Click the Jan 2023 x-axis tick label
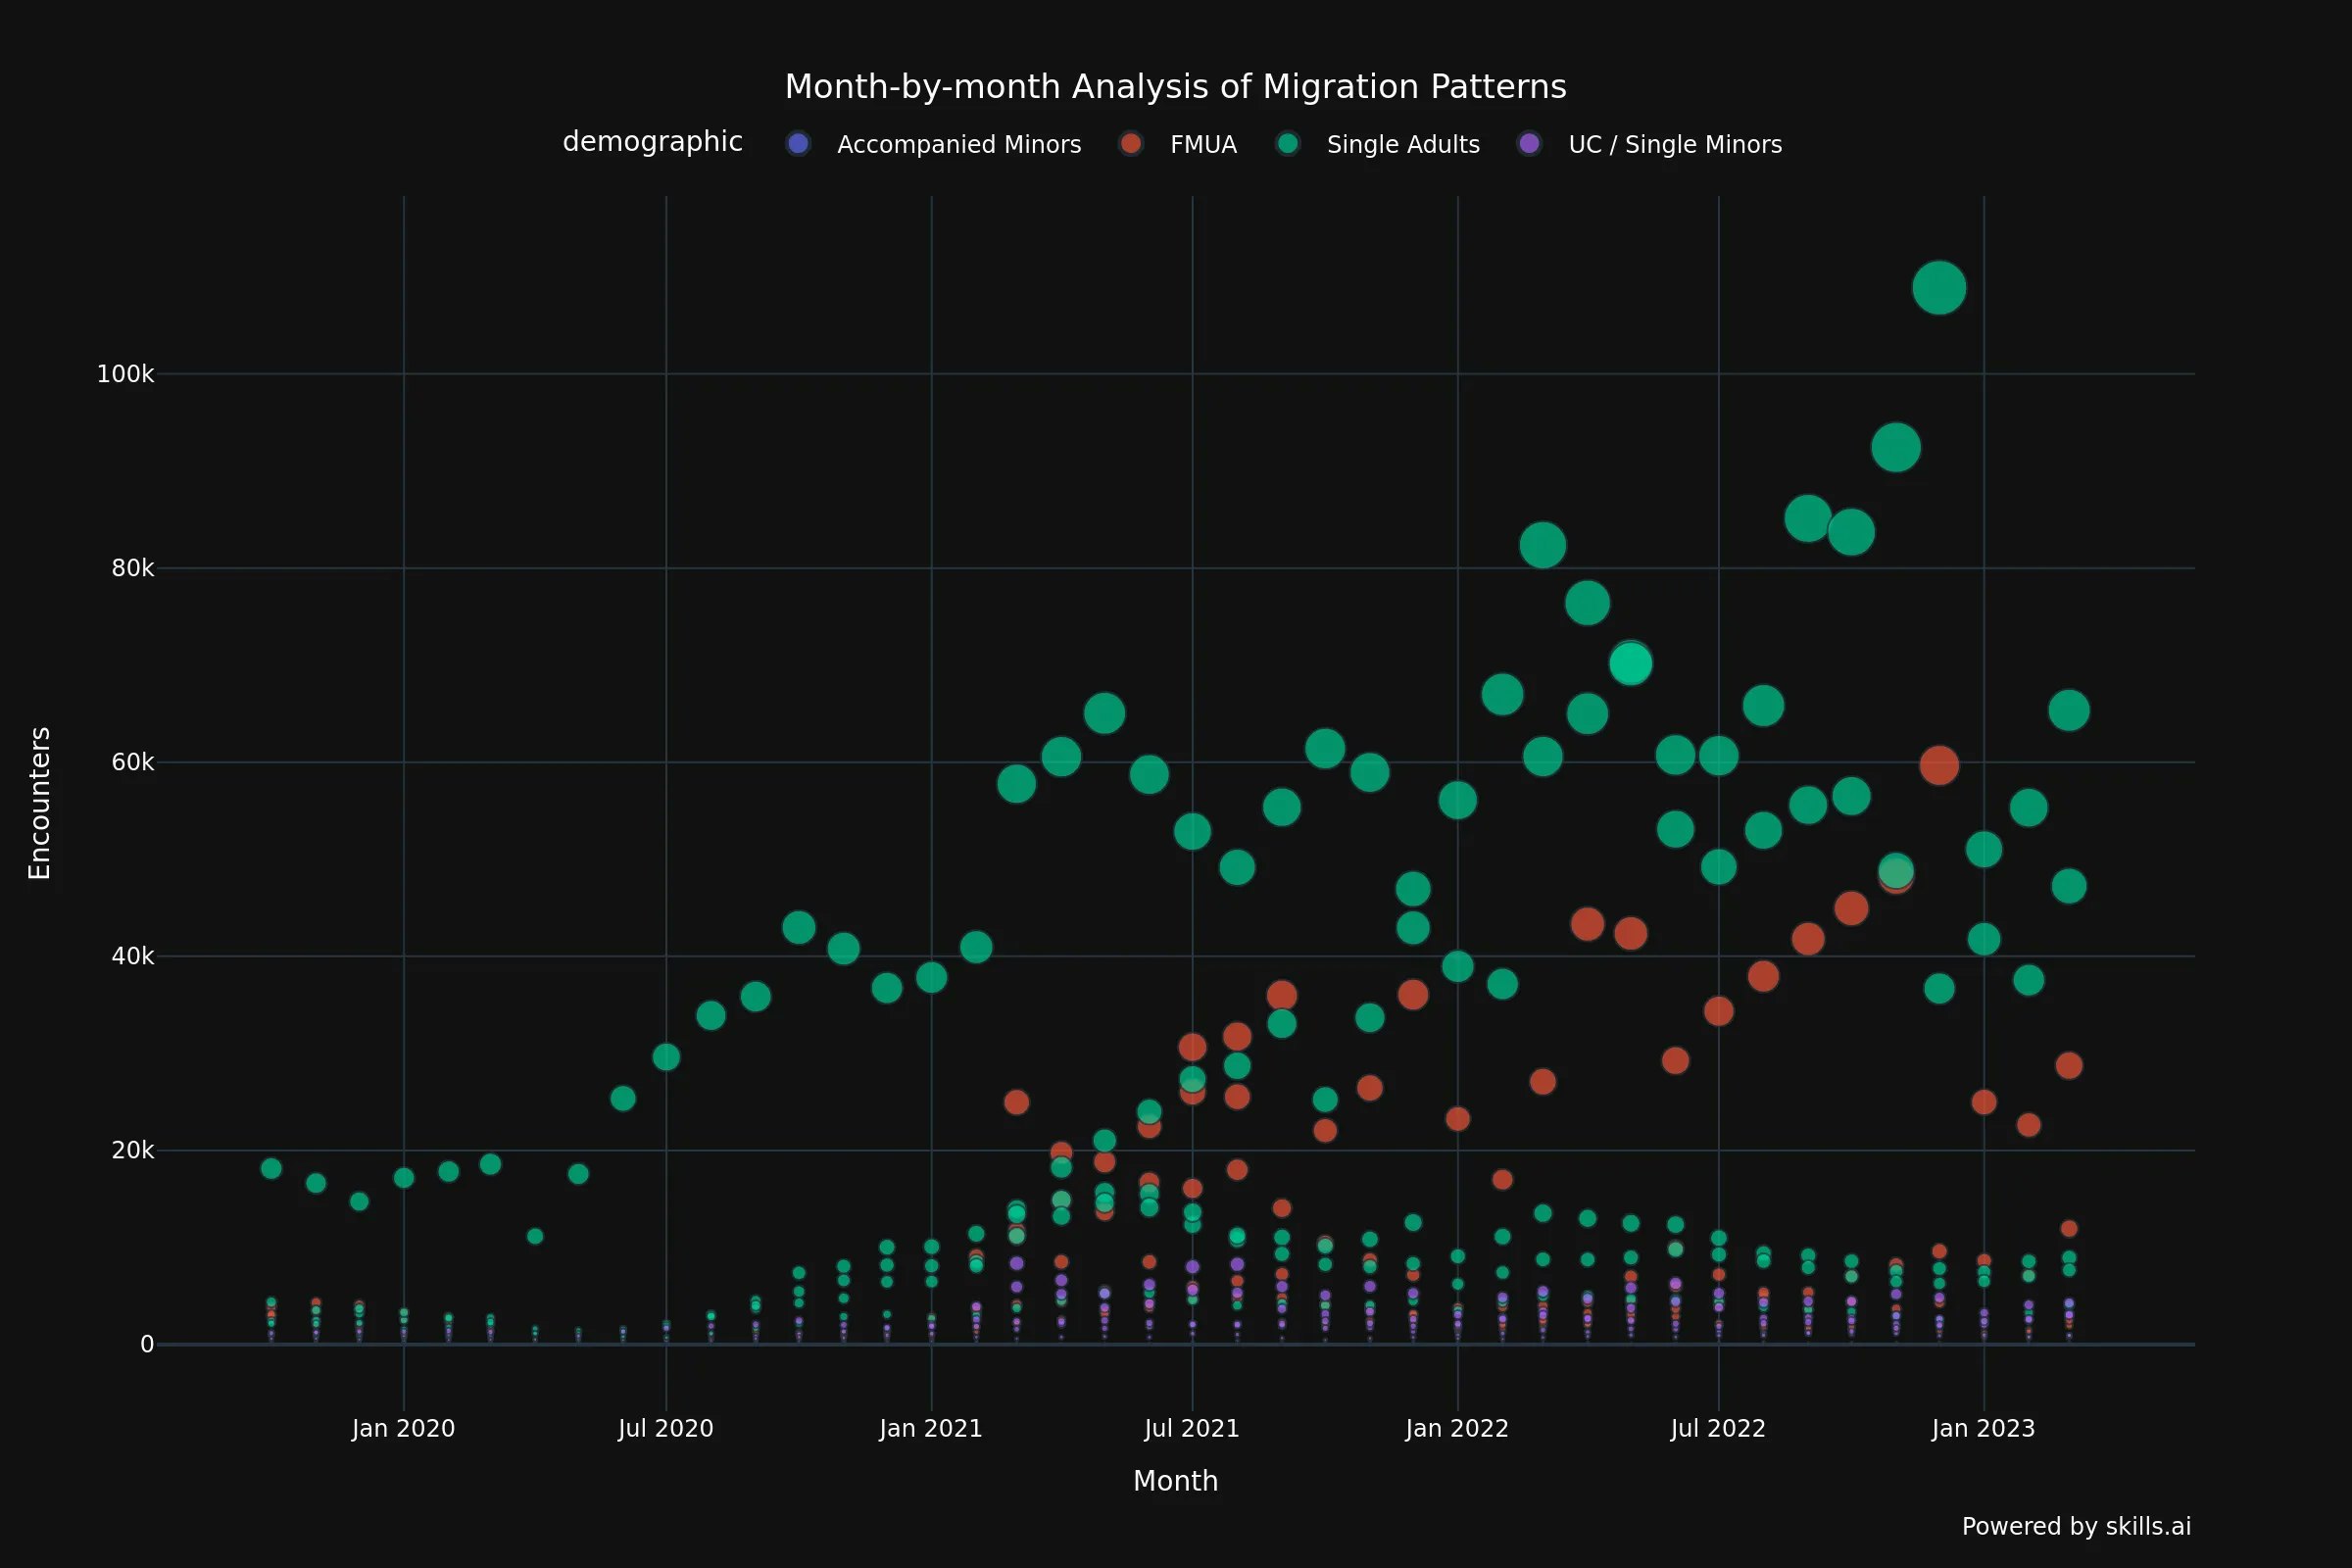Screen dimensions: 2352x1568 click(x=1982, y=1428)
